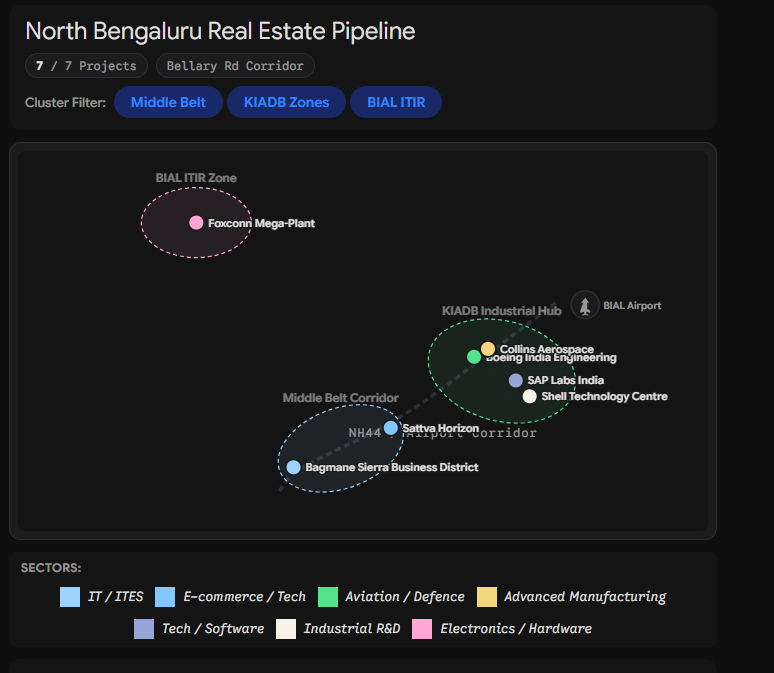Click the KIADB Industrial Hub label
The height and width of the screenshot is (673, 774).
[502, 311]
